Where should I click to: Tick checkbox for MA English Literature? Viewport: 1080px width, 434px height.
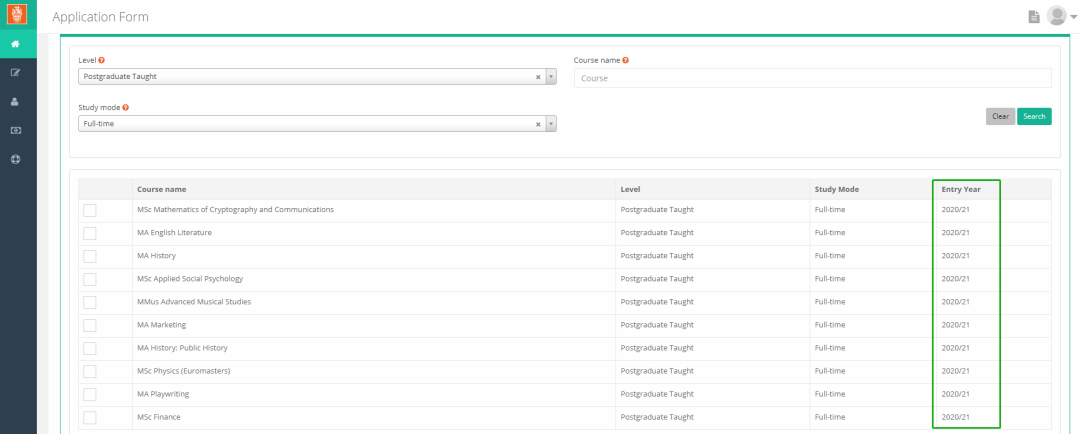pyautogui.click(x=90, y=234)
